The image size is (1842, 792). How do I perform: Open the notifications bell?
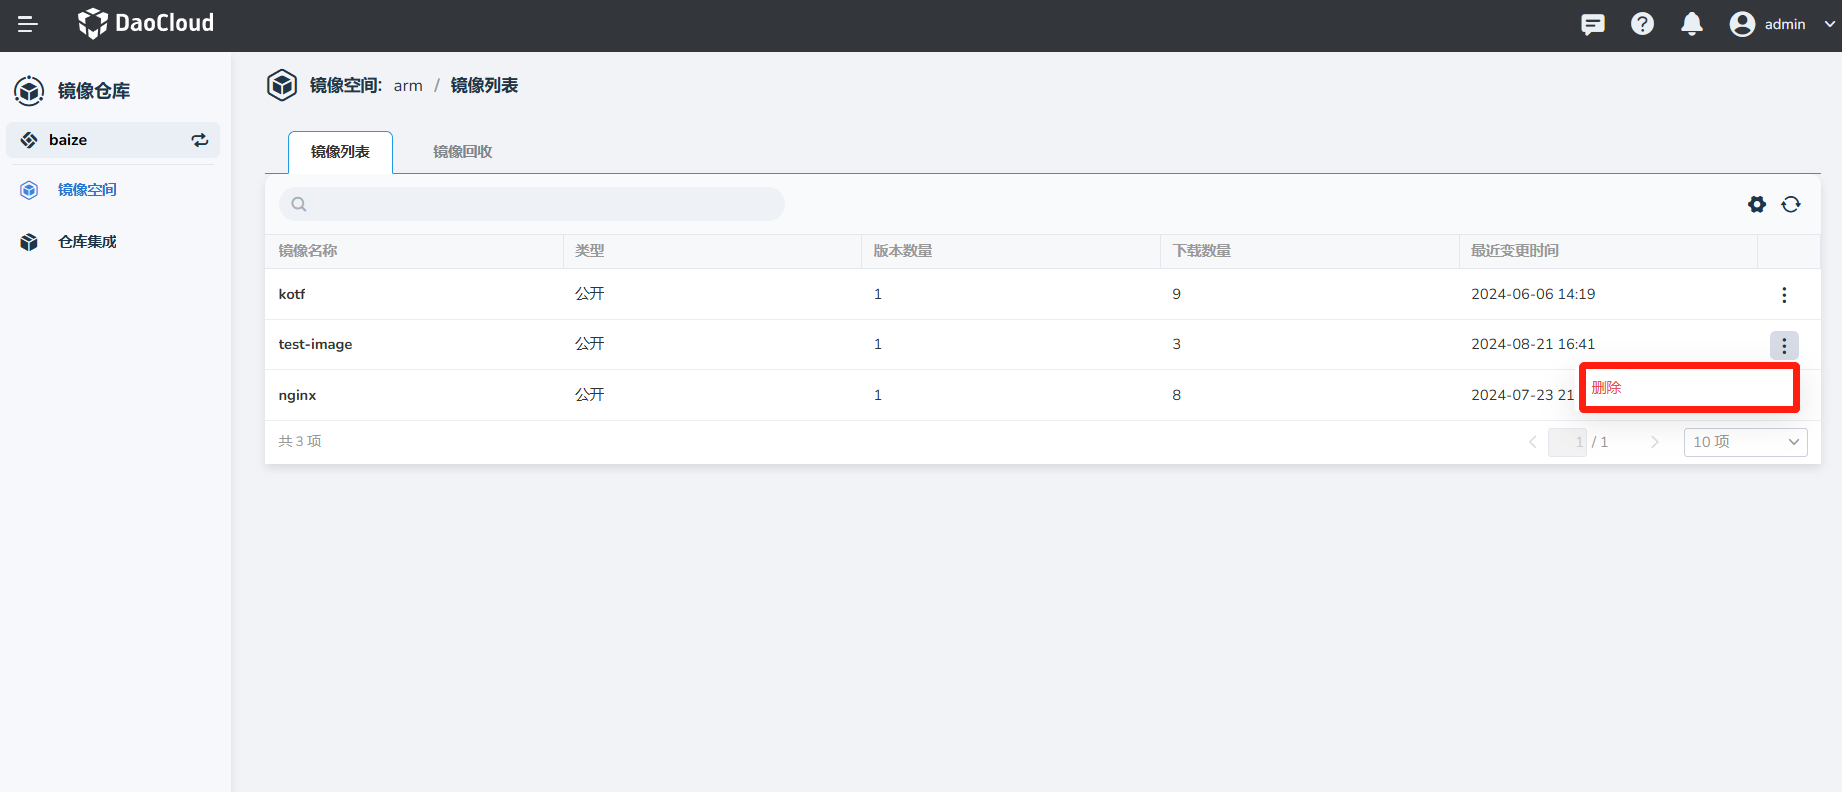[1691, 24]
